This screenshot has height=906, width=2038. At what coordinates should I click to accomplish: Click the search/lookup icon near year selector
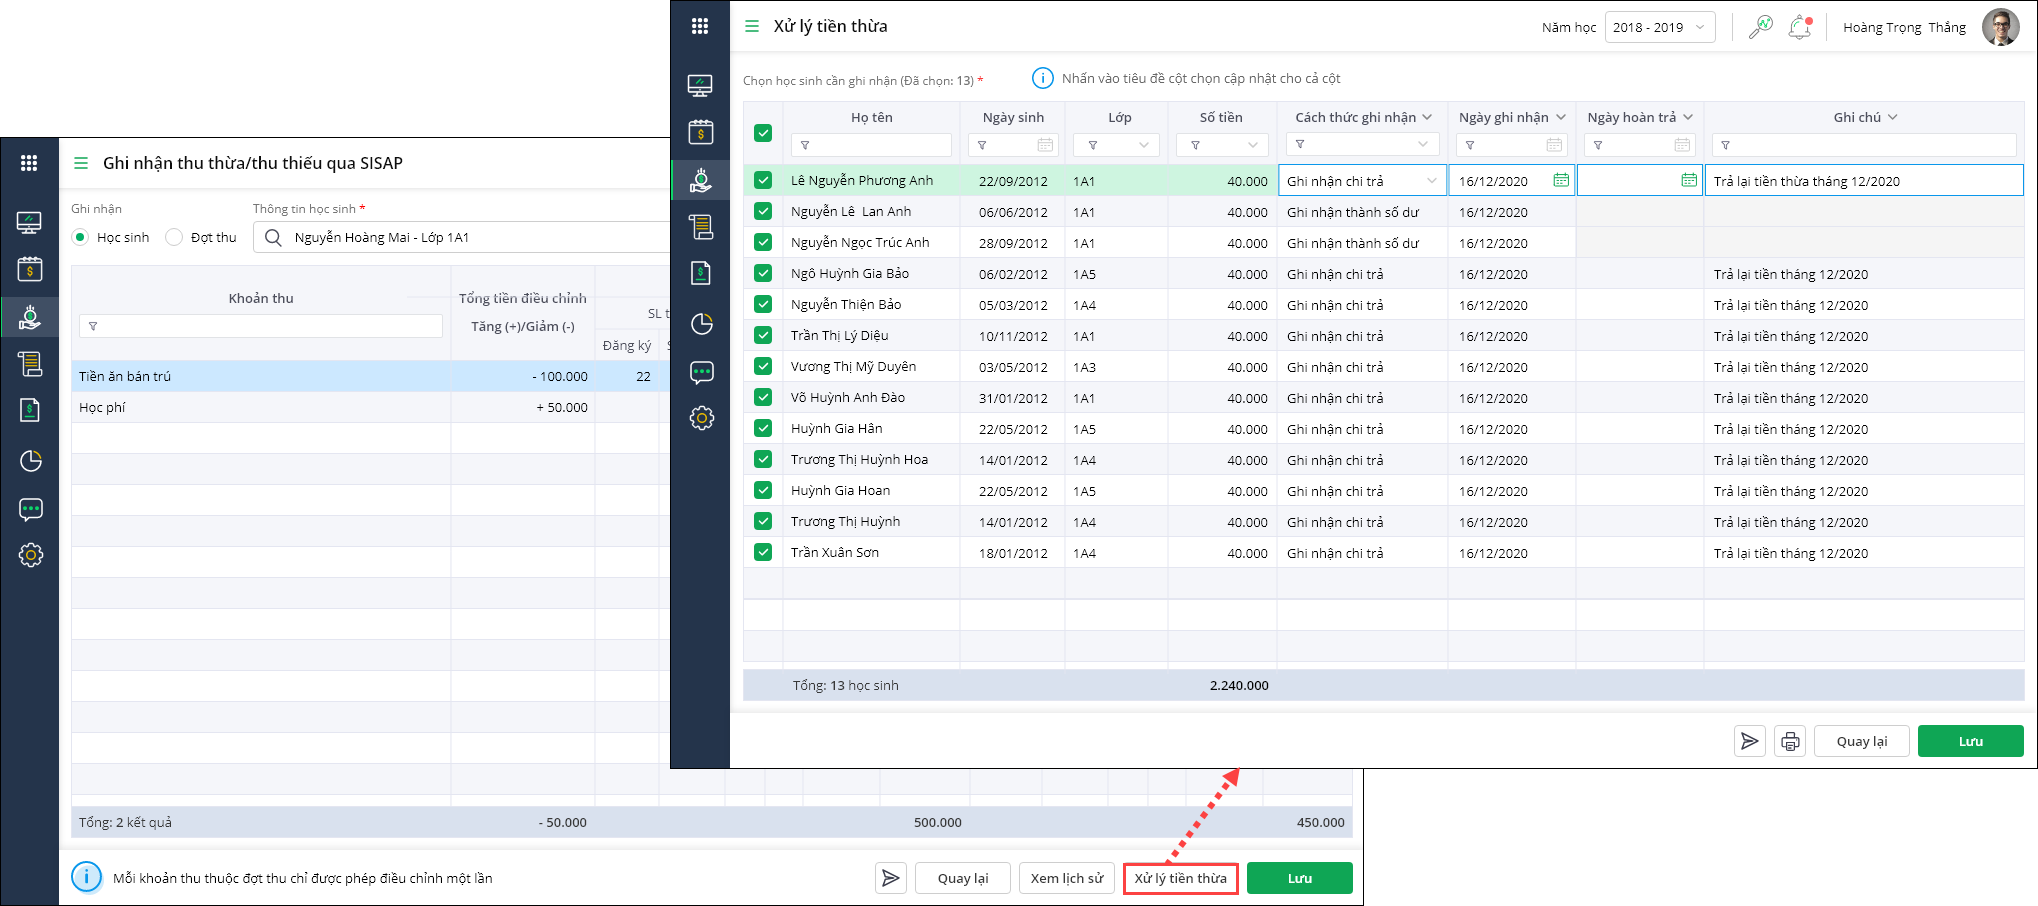coord(1760,27)
